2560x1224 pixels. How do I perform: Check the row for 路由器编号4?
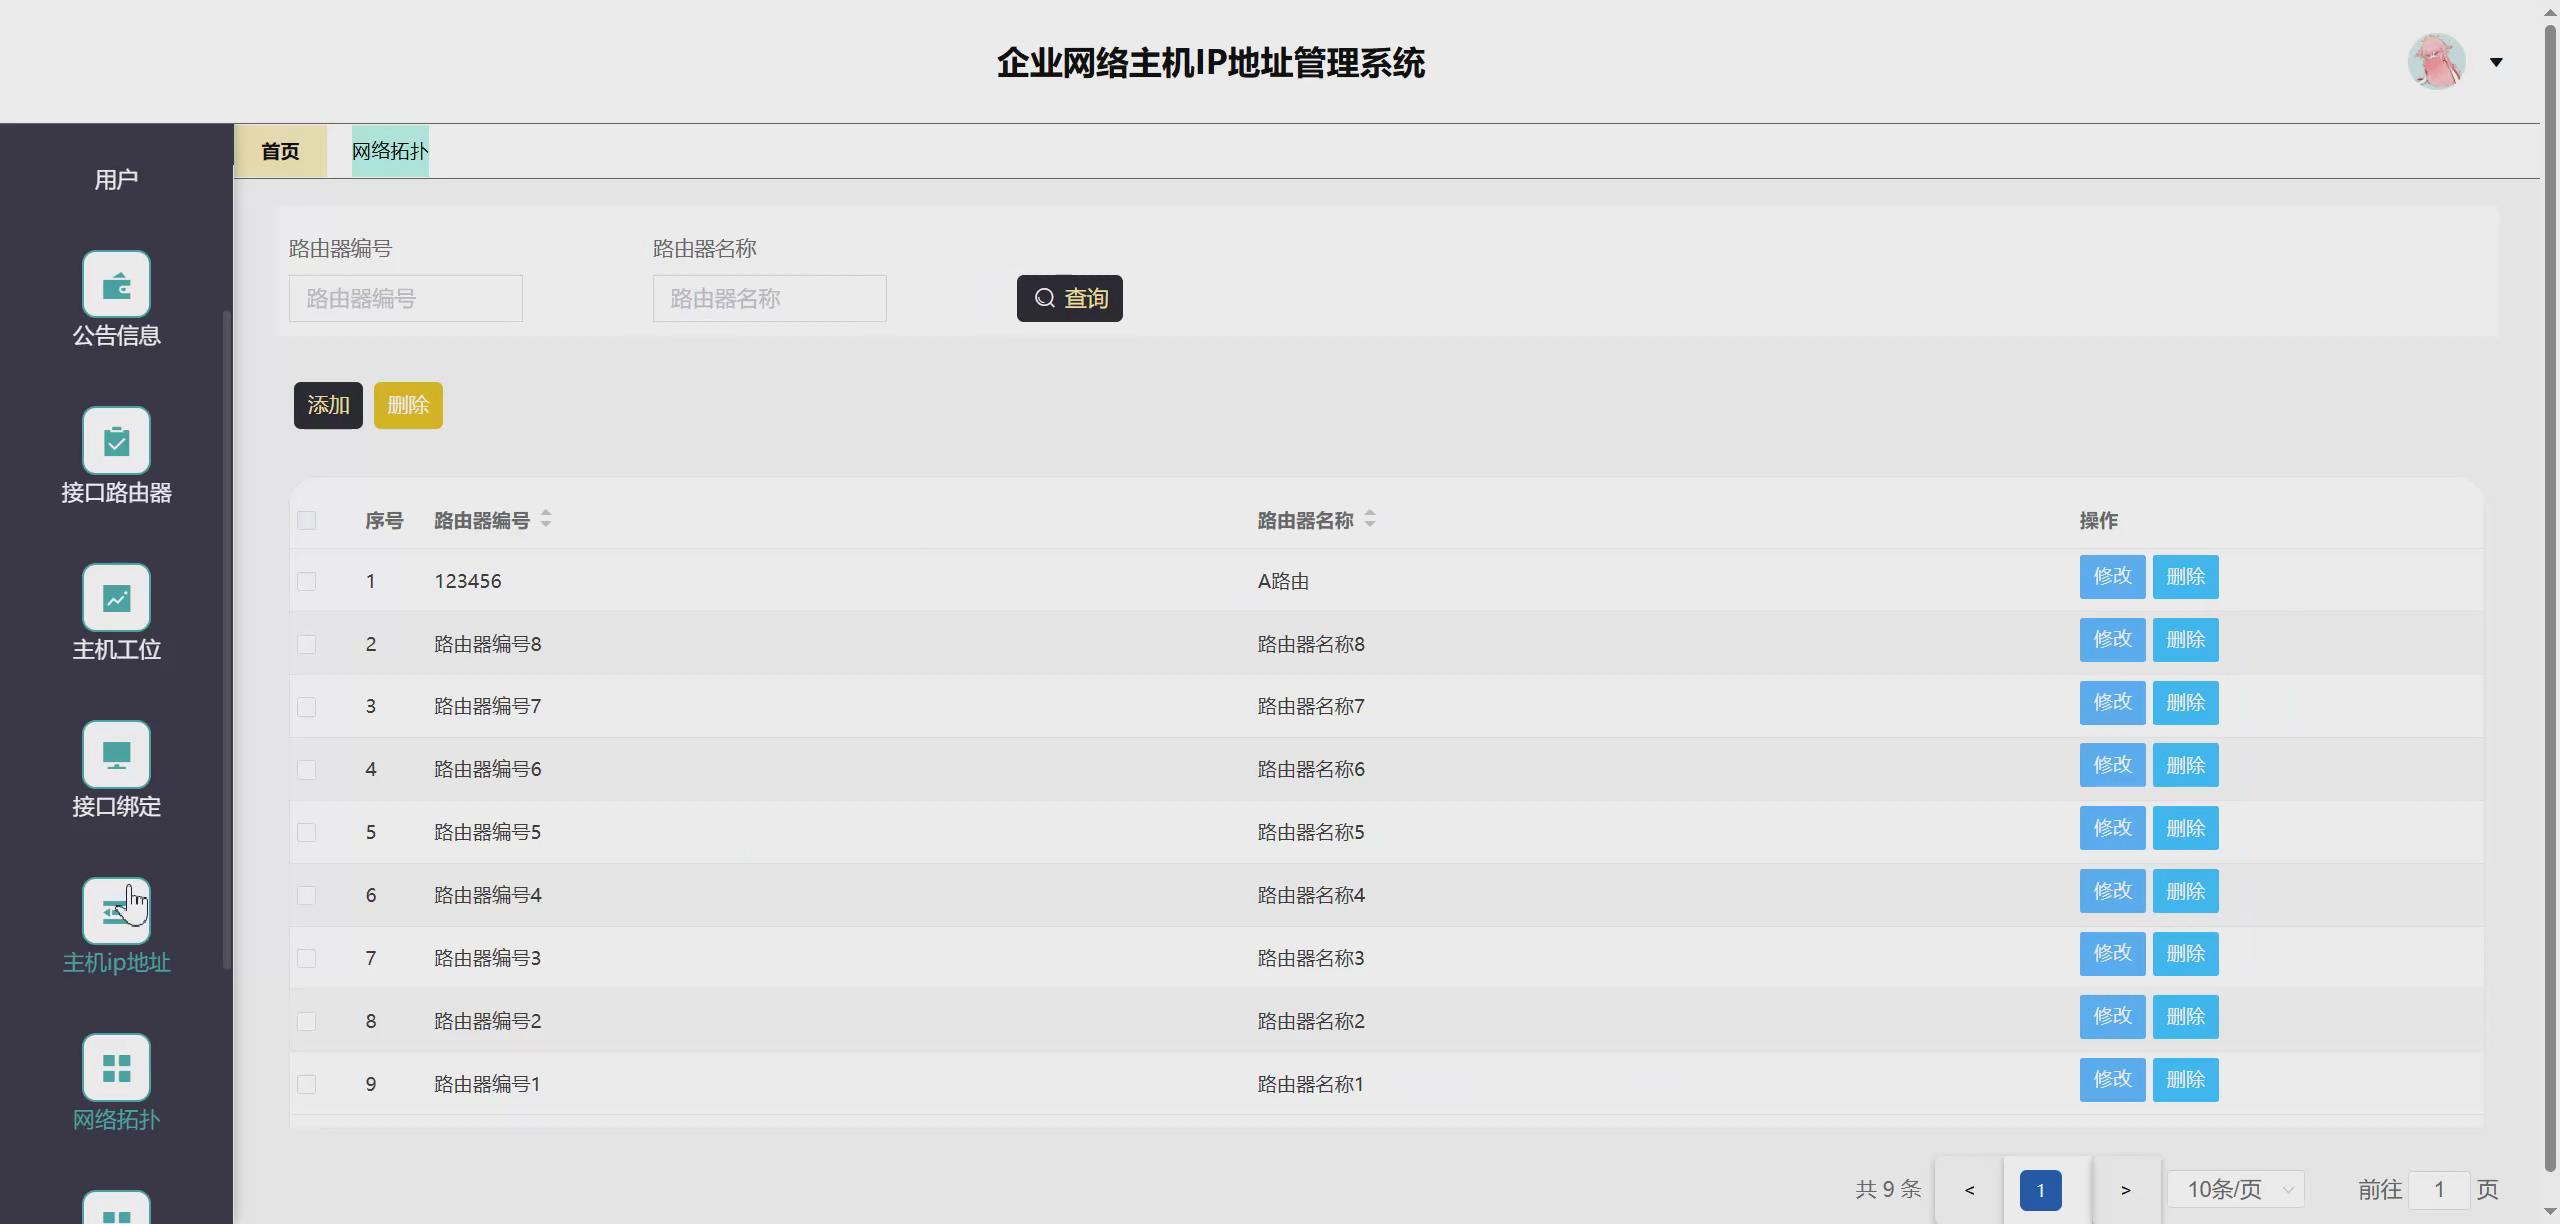(307, 896)
